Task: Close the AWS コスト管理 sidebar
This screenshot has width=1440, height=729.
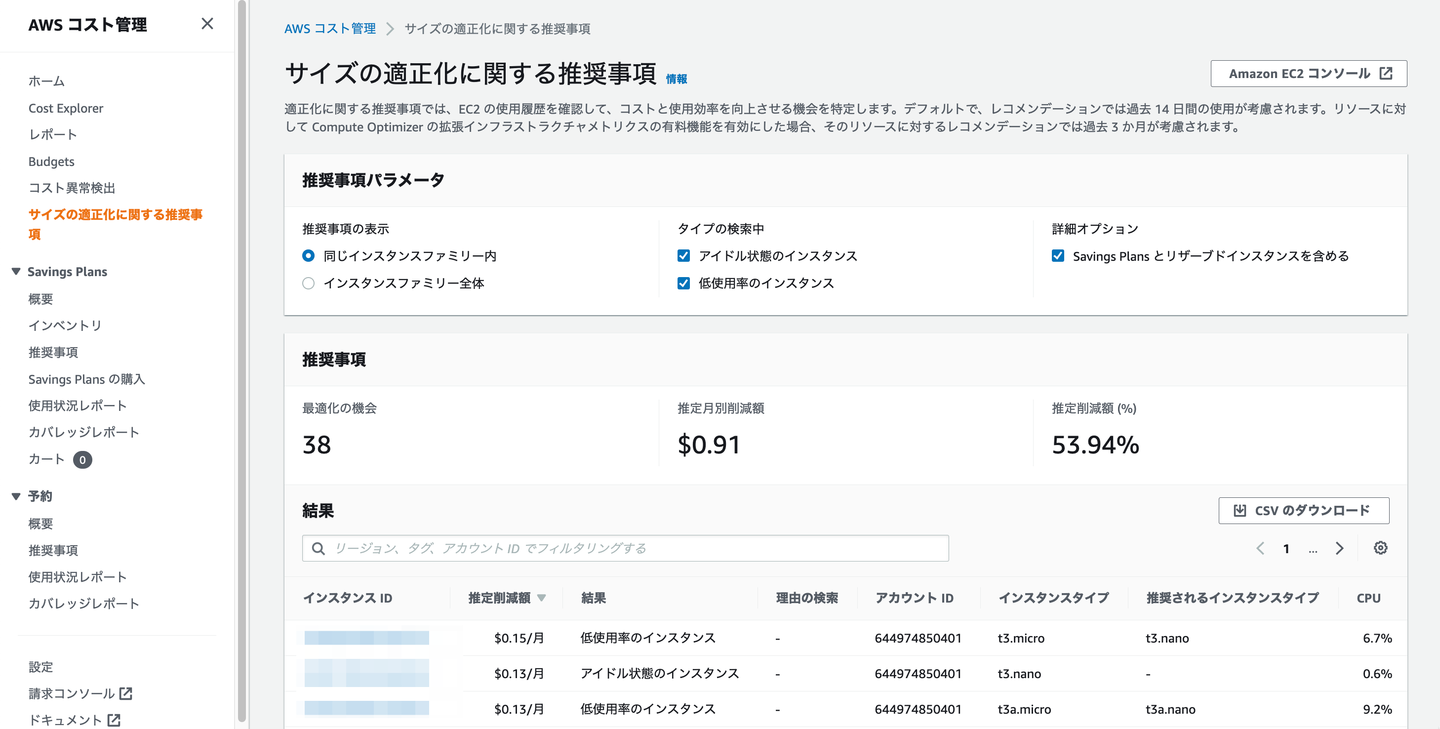Action: click(x=207, y=24)
